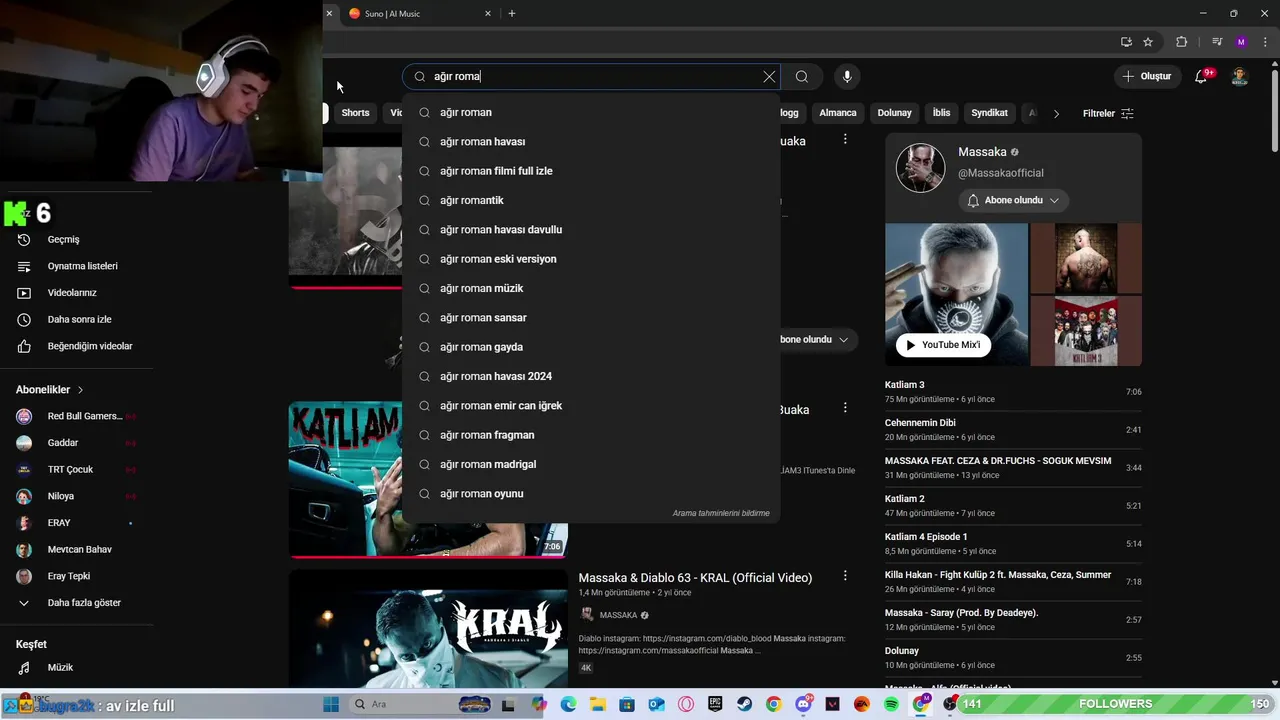The width and height of the screenshot is (1280, 720).
Task: Choose suggestion 'ağır romantik'
Action: [591, 200]
